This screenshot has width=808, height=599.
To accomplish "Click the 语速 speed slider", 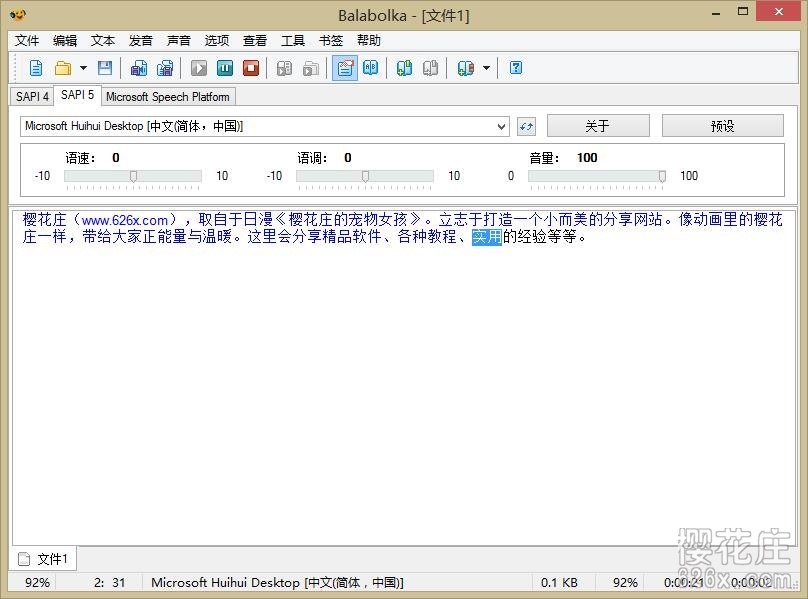I will click(133, 176).
